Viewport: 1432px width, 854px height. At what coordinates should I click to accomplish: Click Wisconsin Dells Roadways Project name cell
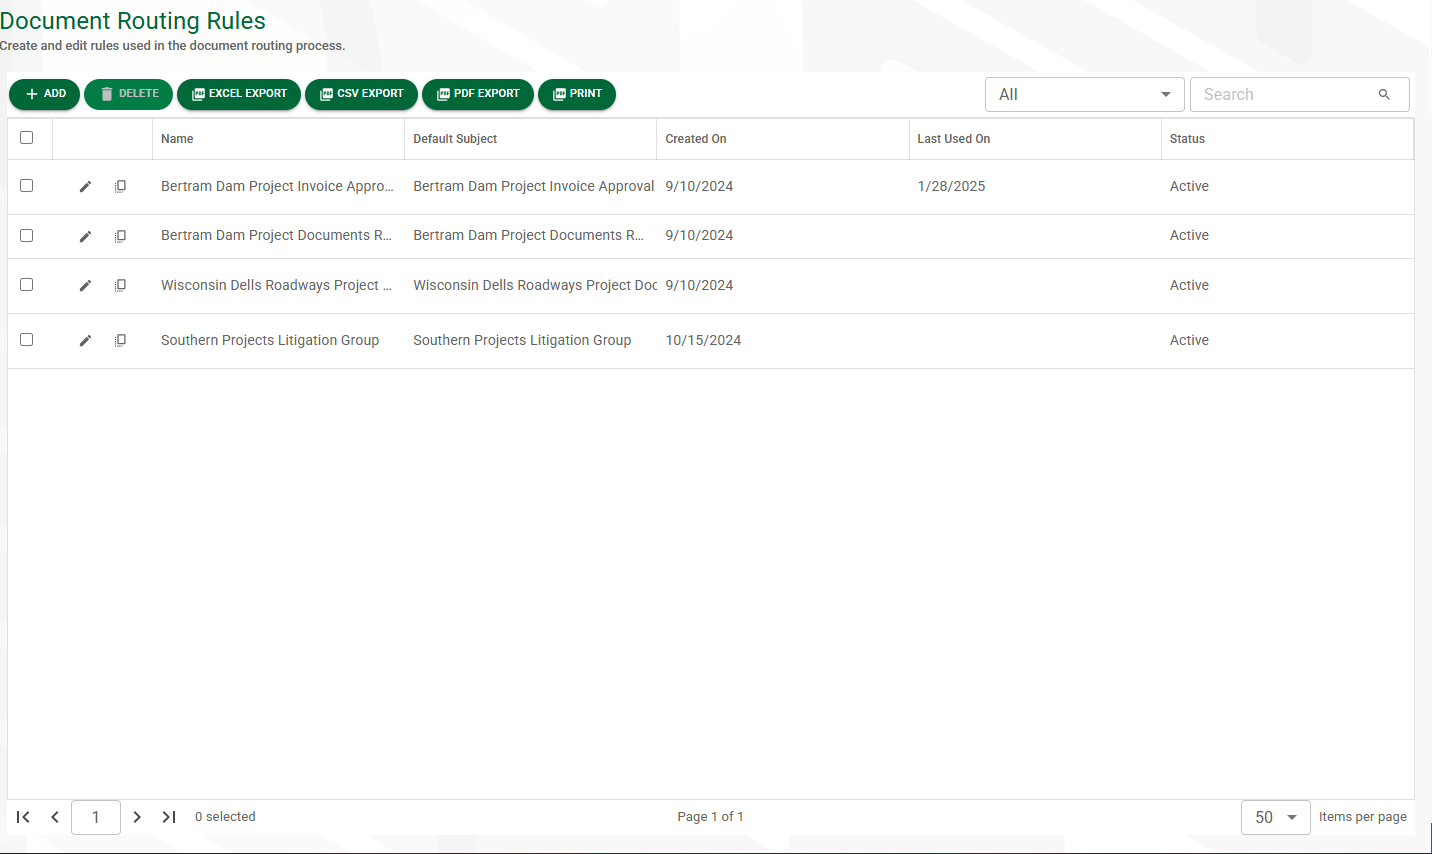coord(276,286)
